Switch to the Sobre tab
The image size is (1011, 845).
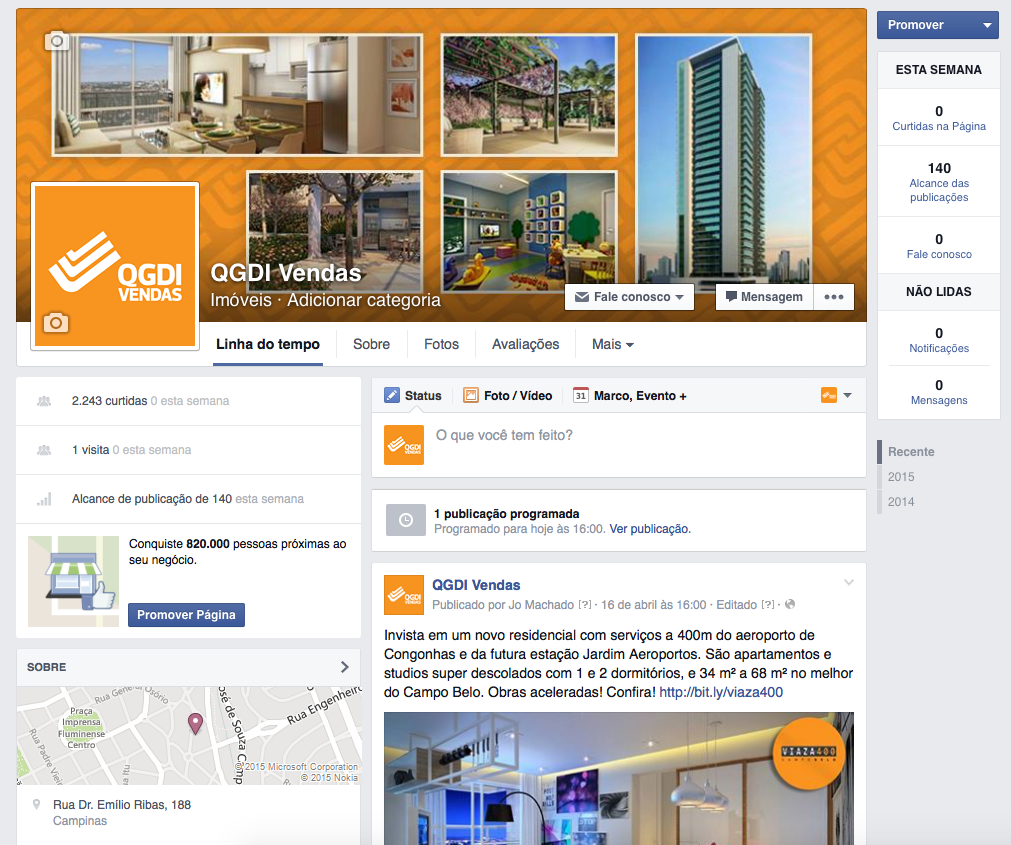click(371, 345)
